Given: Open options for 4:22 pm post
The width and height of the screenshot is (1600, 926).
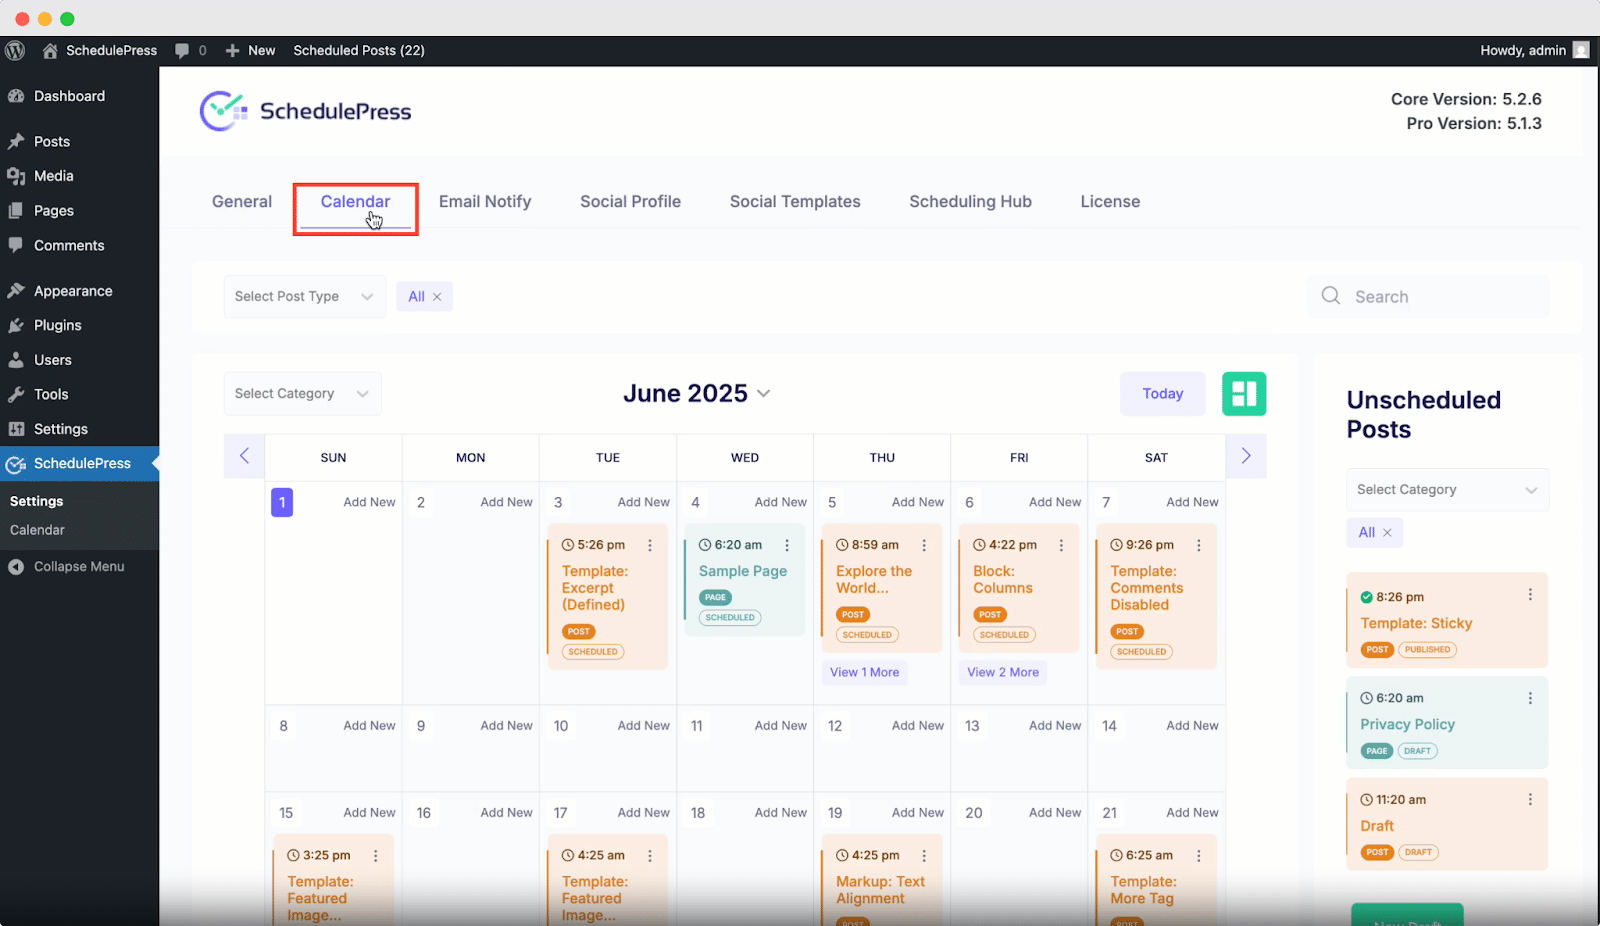Looking at the screenshot, I should [x=1061, y=545].
